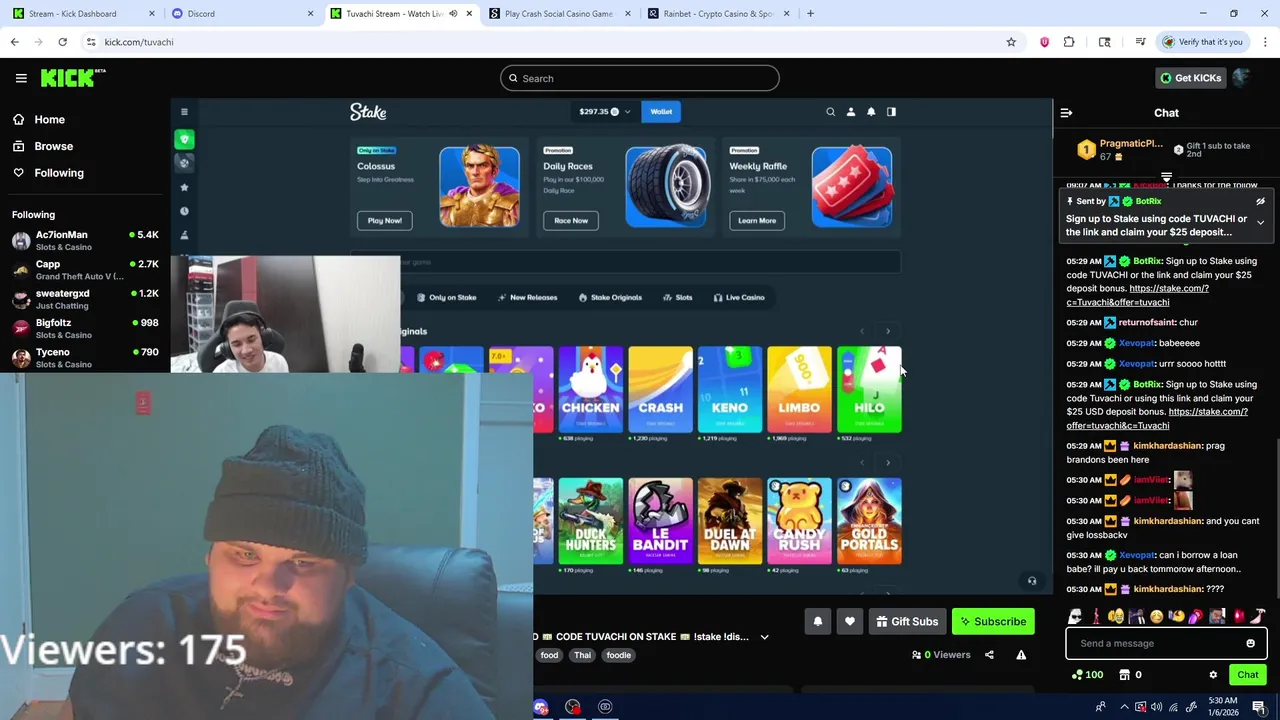
Task: Select the New Releases tab
Action: tap(528, 297)
